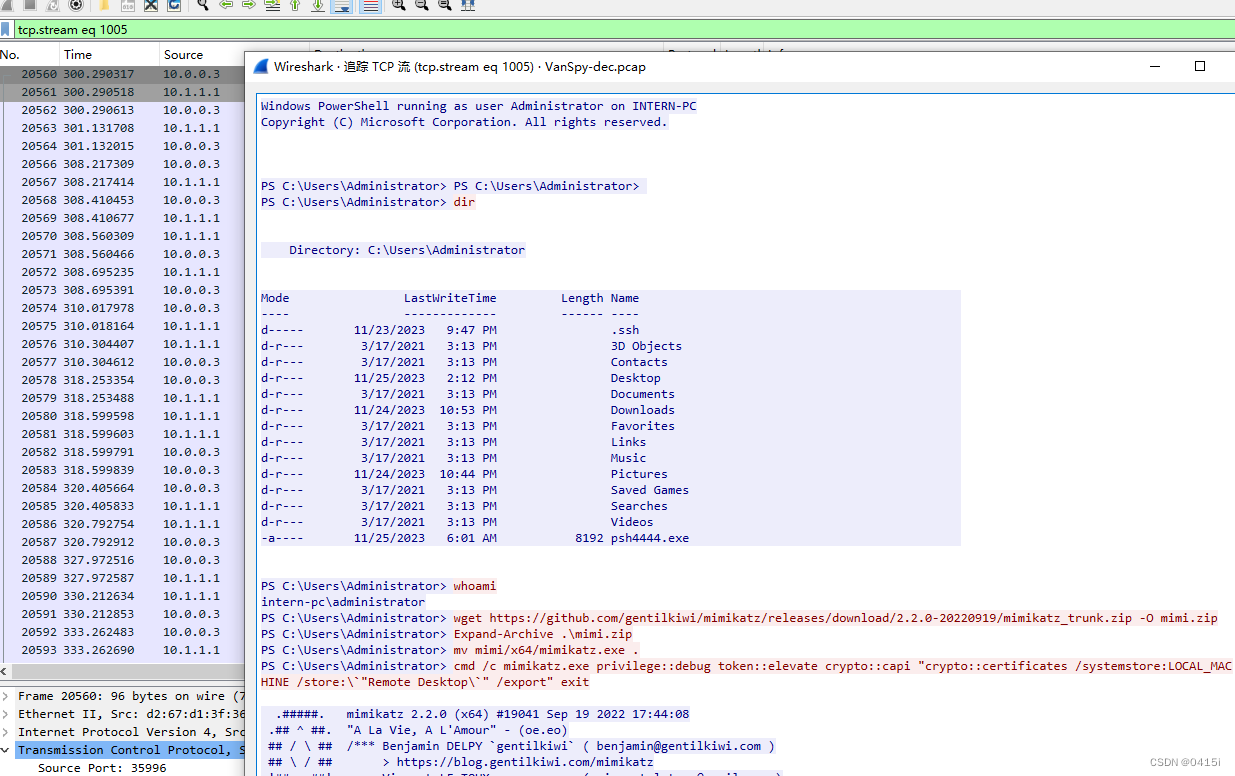Image resolution: width=1235 pixels, height=776 pixels.
Task: Click the wget mimikatz_trunk.zip command line
Action: pos(835,618)
